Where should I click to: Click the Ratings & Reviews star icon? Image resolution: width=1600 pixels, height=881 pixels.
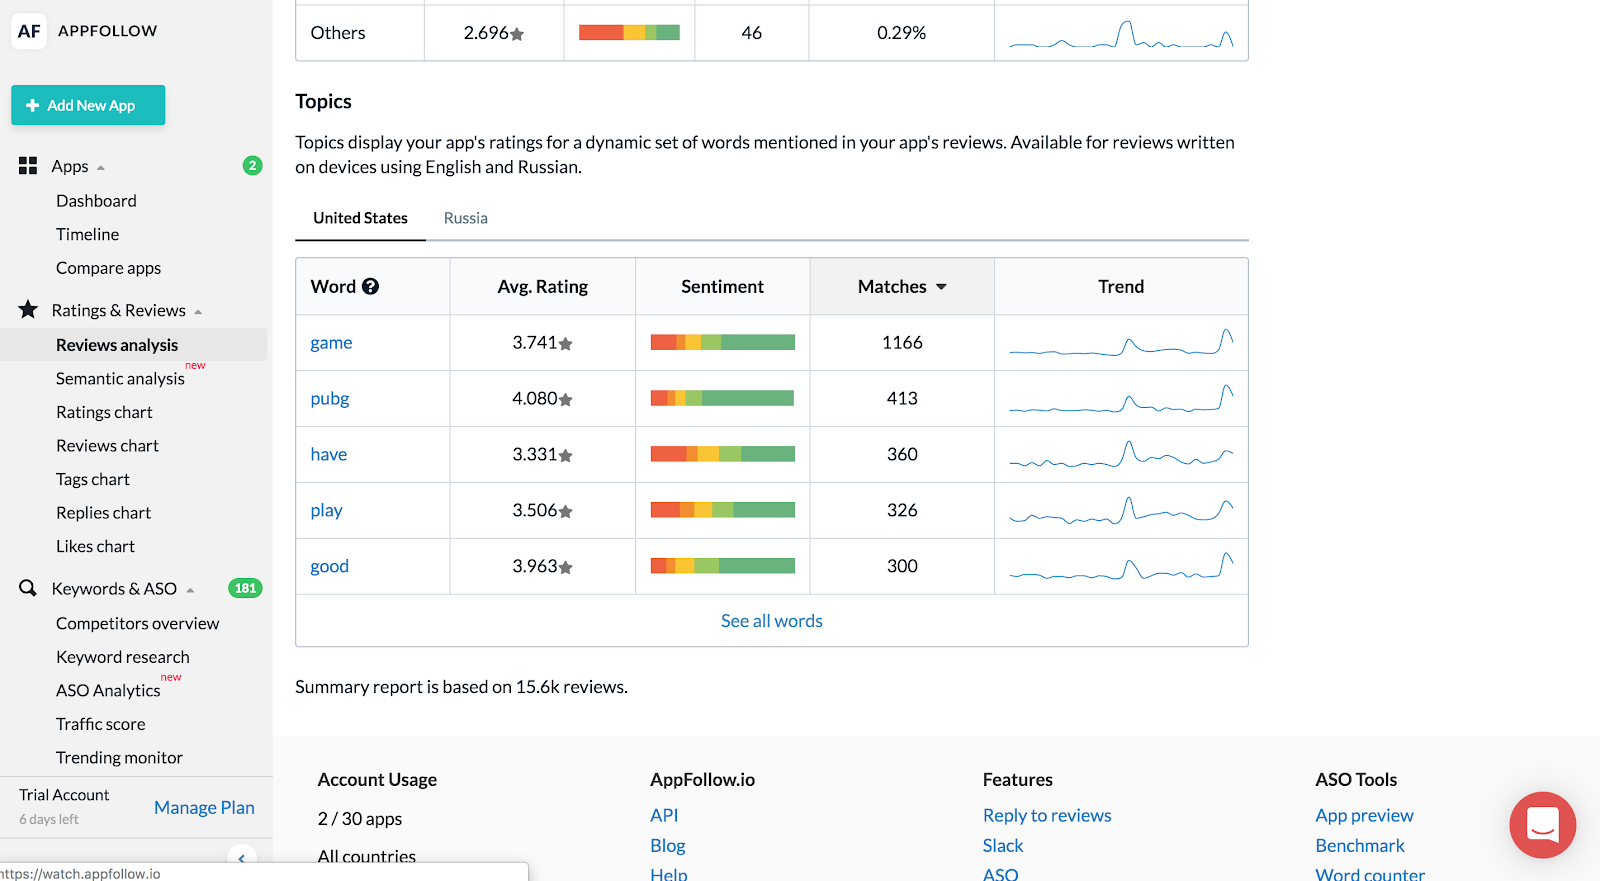click(28, 310)
